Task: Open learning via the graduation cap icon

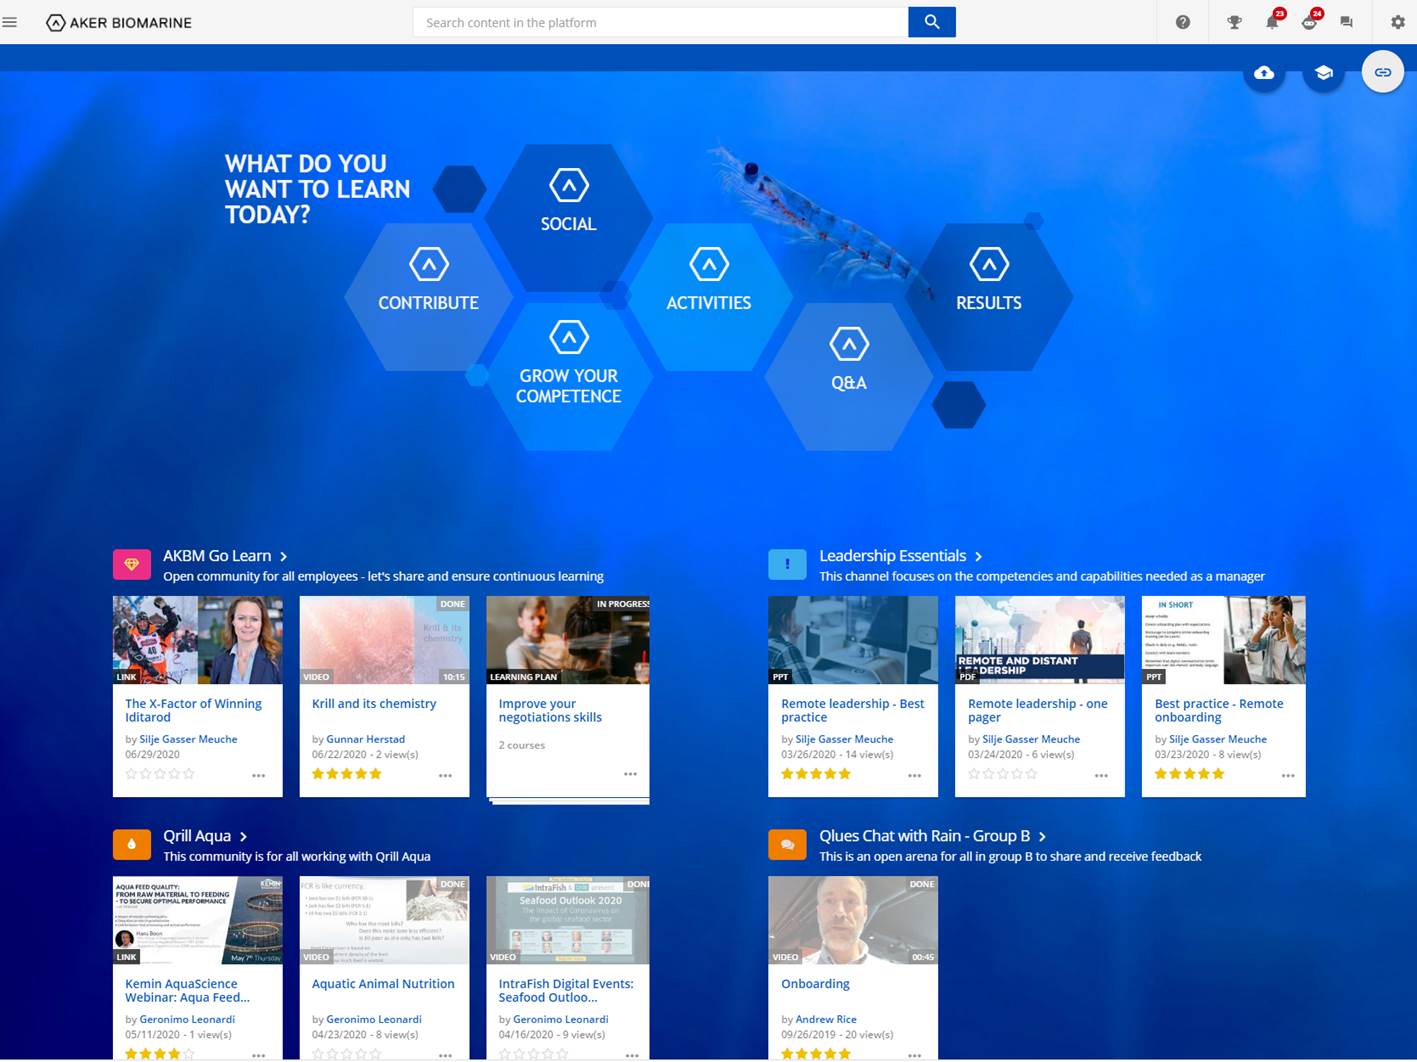Action: pos(1323,72)
